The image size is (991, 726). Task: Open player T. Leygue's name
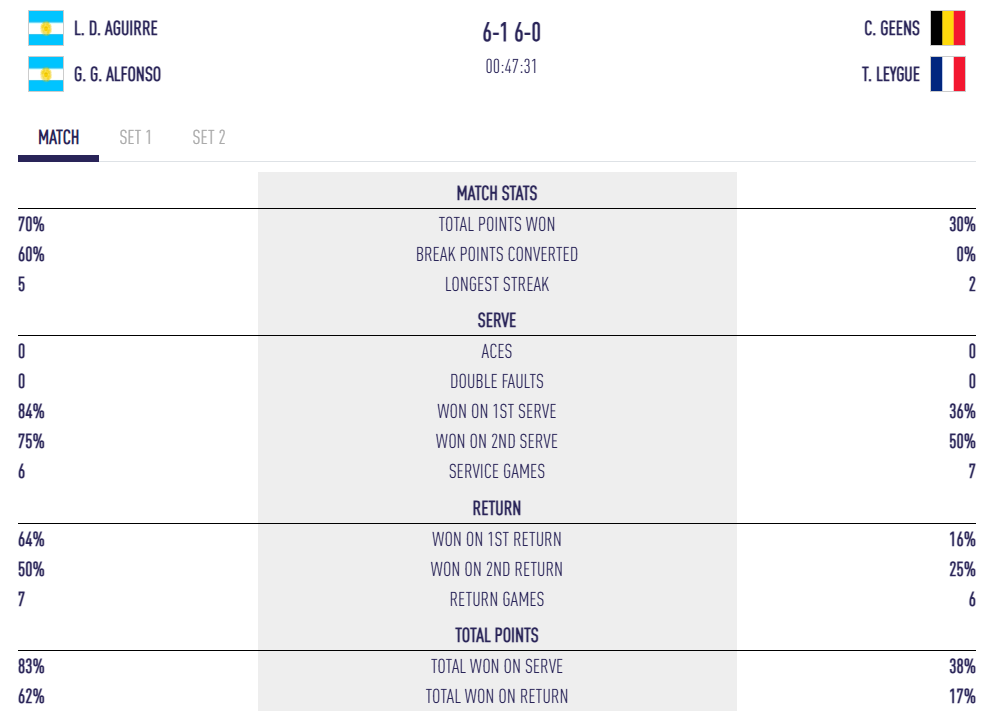891,74
